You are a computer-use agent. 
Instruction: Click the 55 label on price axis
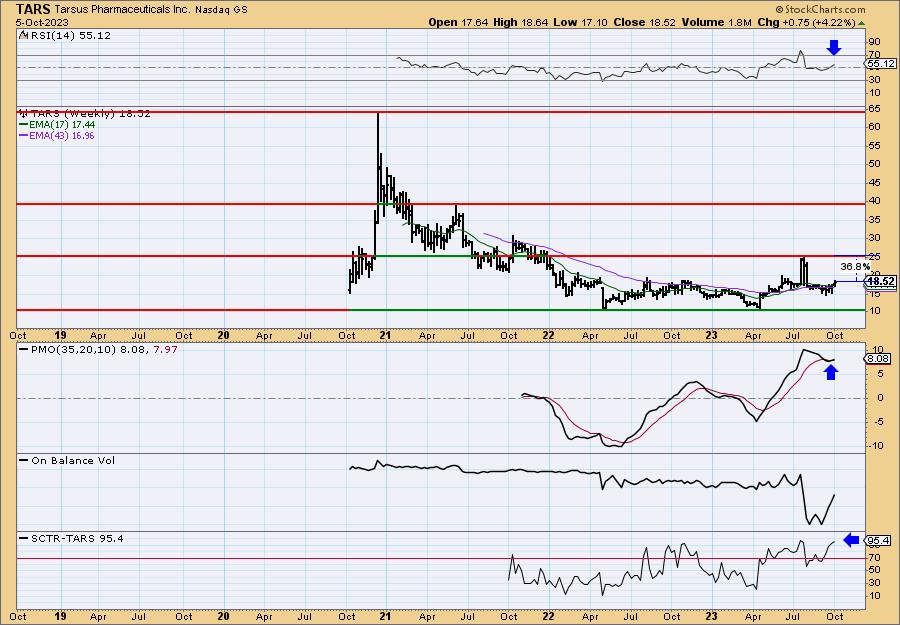pyautogui.click(x=875, y=145)
